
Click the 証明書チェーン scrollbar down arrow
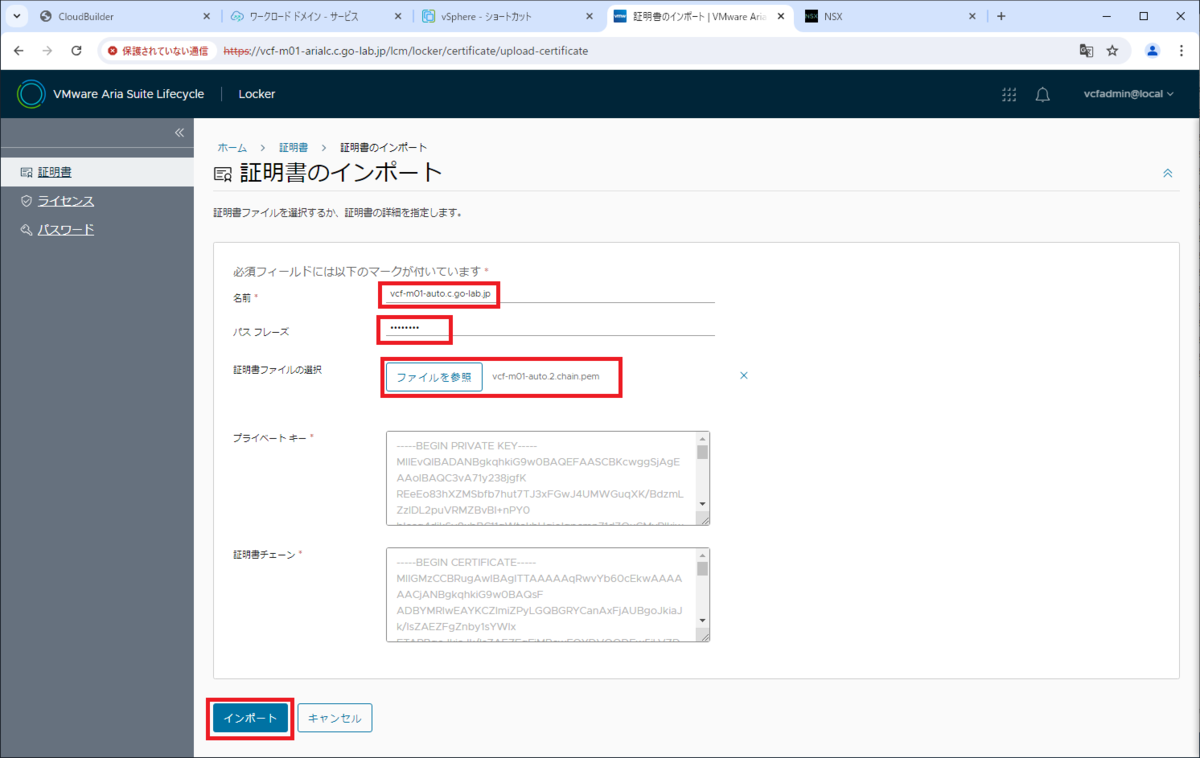[x=702, y=620]
